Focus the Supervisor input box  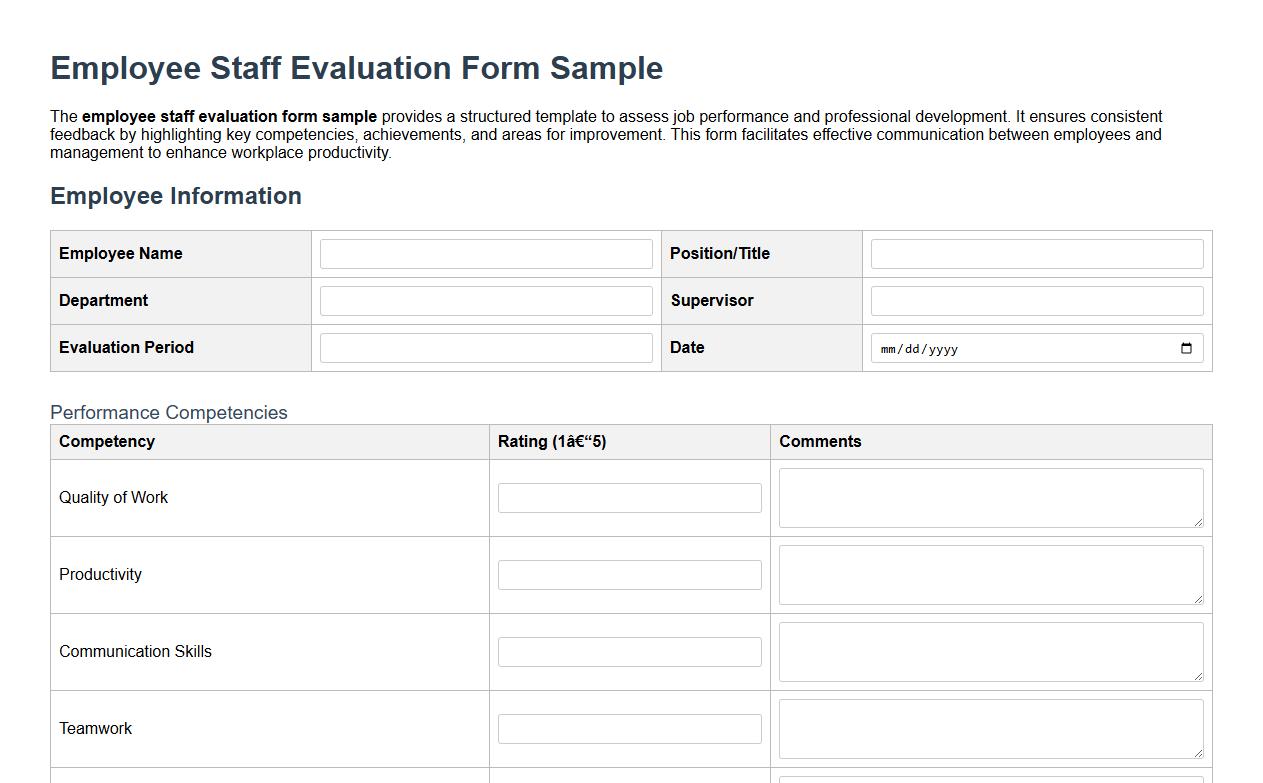coord(1036,300)
